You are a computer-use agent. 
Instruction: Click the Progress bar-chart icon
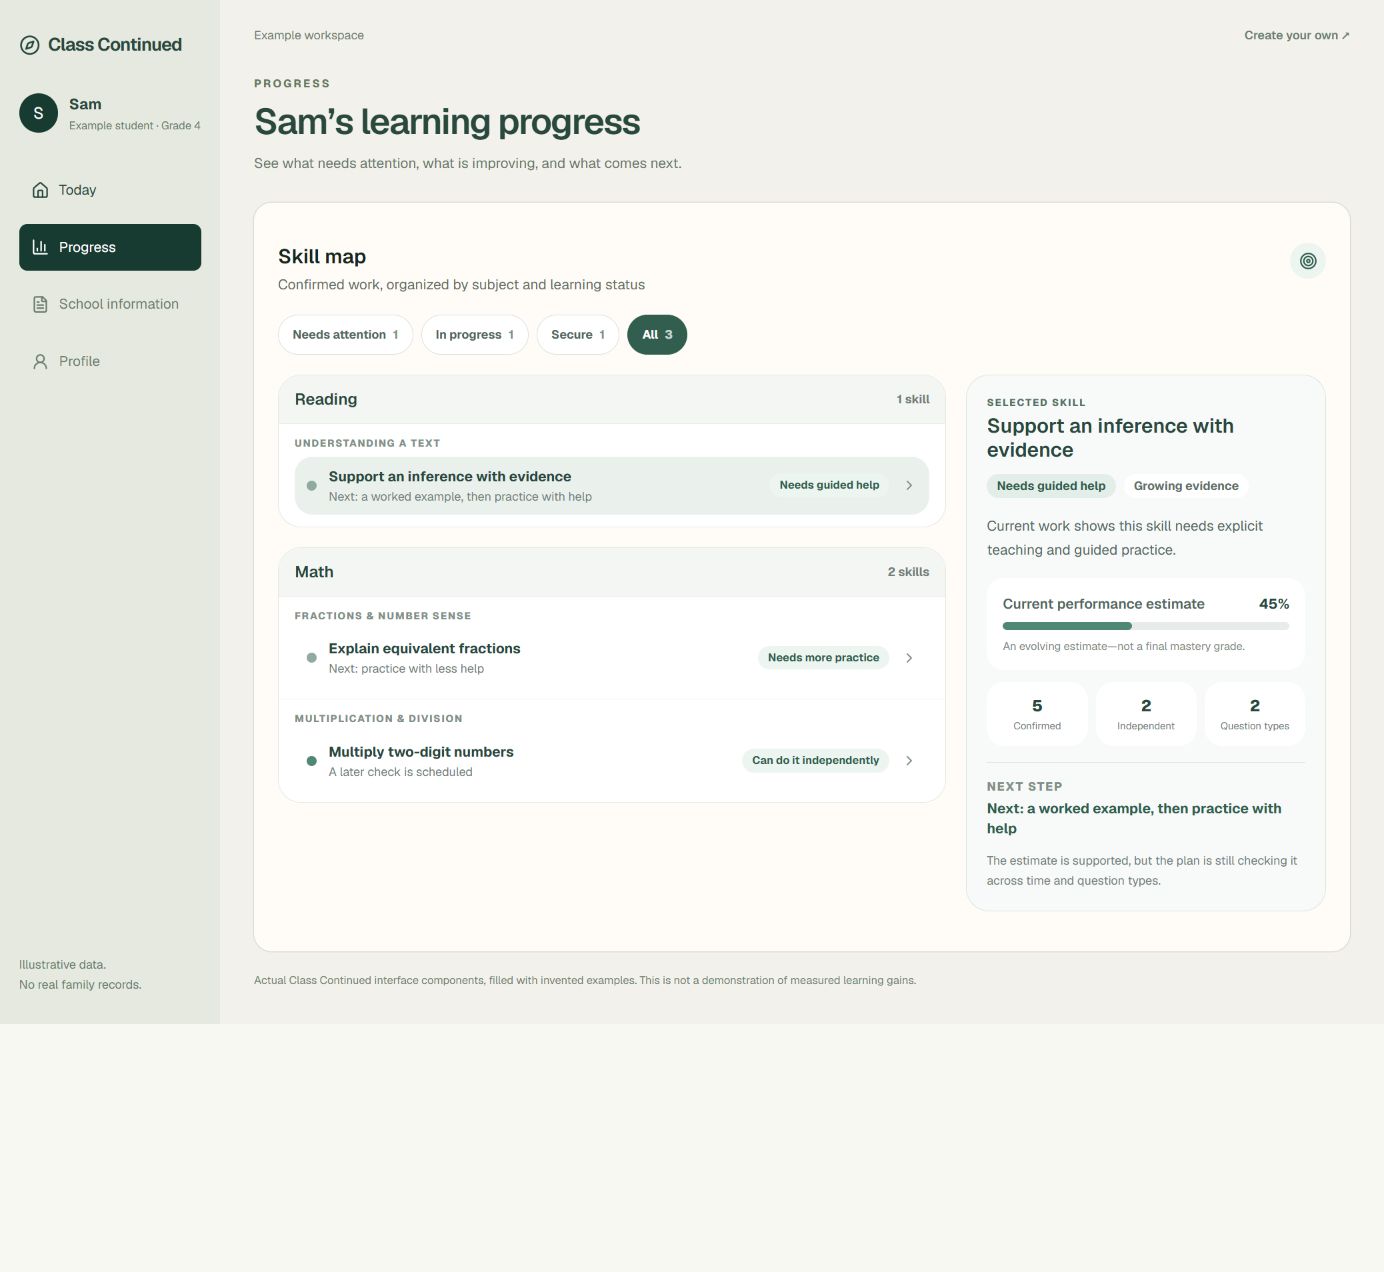coord(40,247)
